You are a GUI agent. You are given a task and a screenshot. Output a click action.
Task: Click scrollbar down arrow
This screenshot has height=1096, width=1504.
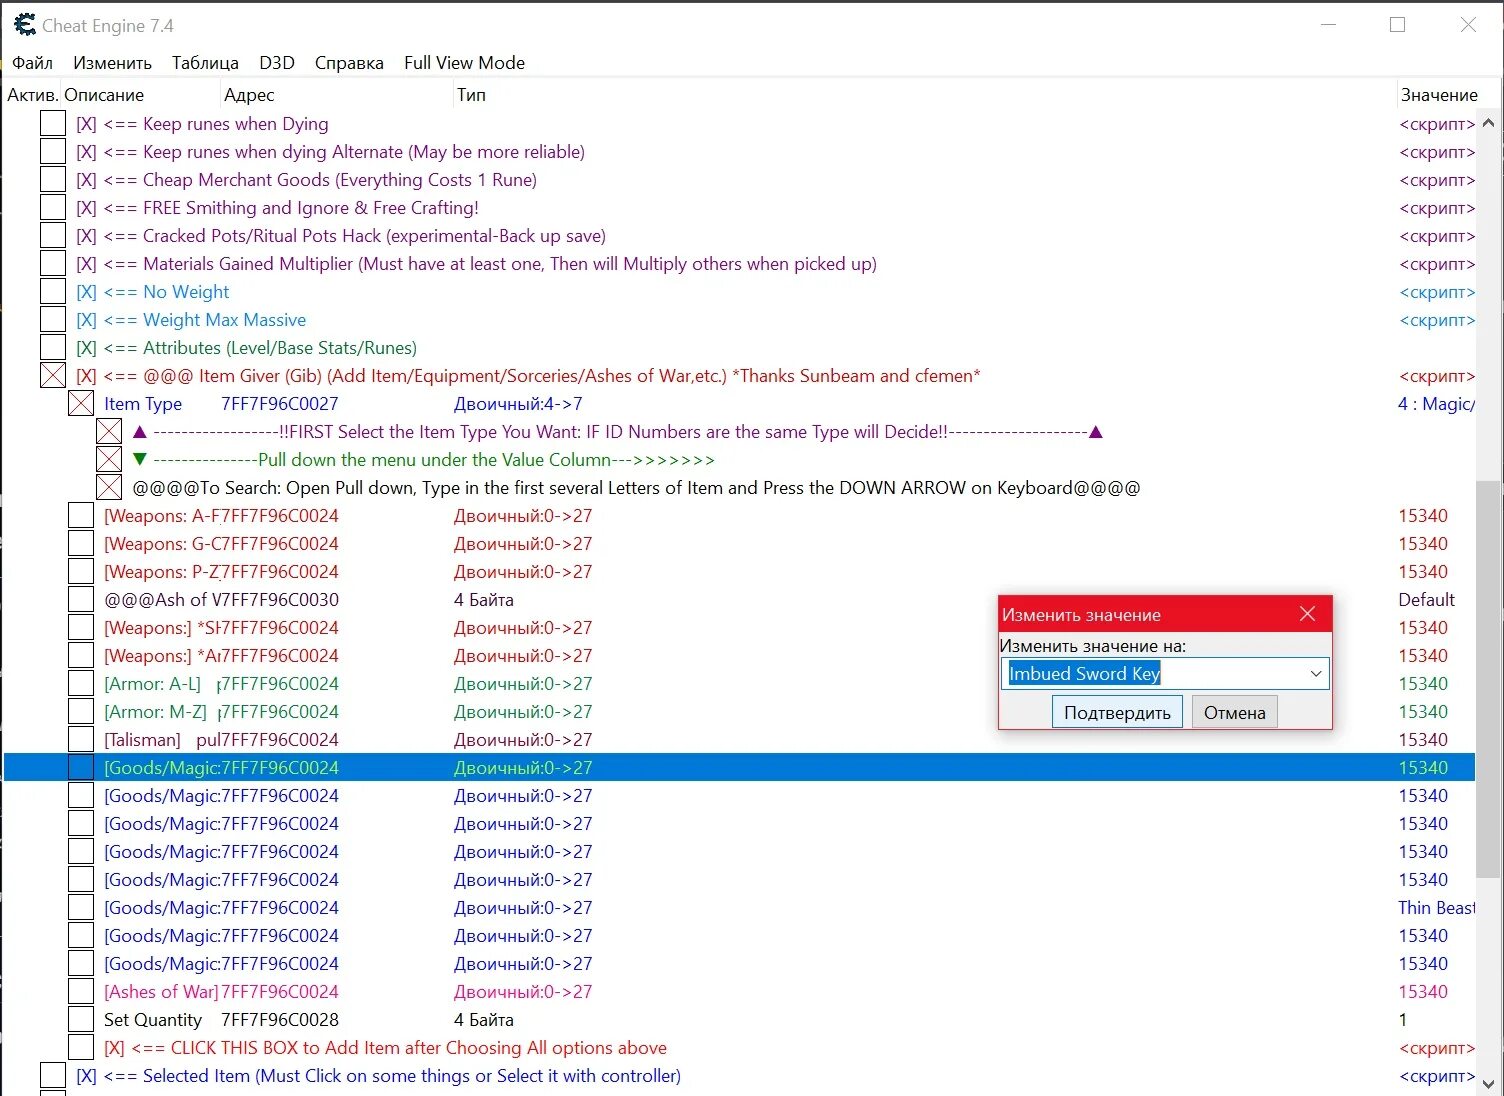pos(1488,1084)
